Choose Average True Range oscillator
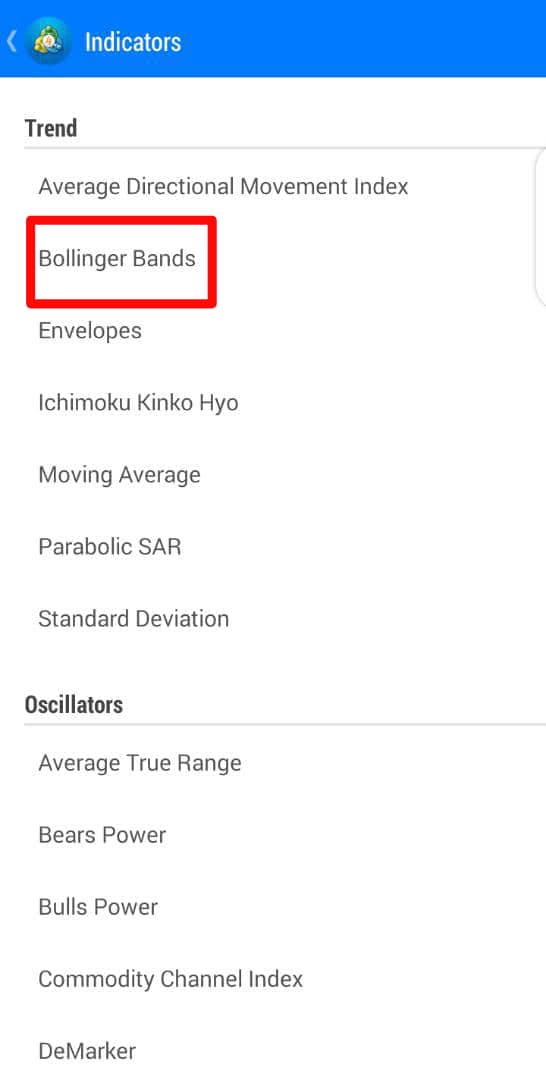Viewport: 546px width, 1080px height. [x=273, y=763]
